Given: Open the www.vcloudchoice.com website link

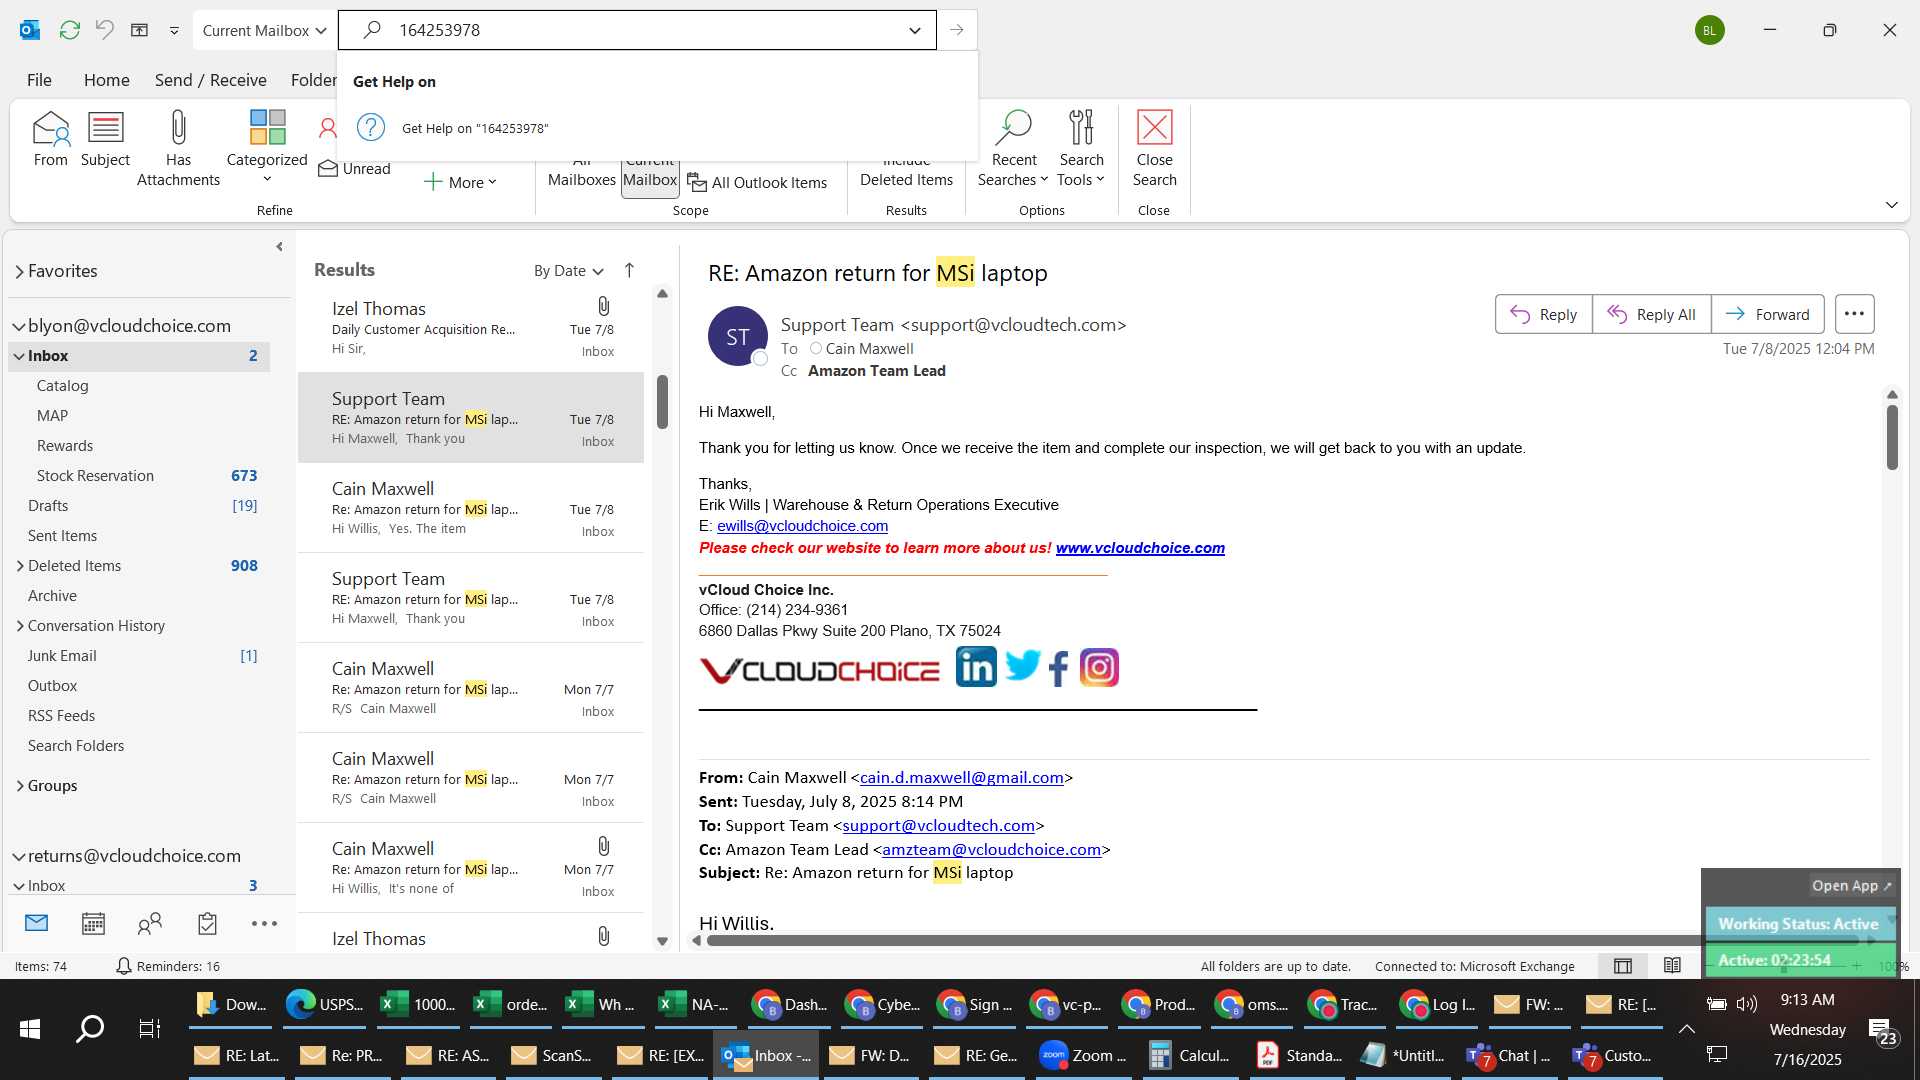Looking at the screenshot, I should tap(1140, 548).
